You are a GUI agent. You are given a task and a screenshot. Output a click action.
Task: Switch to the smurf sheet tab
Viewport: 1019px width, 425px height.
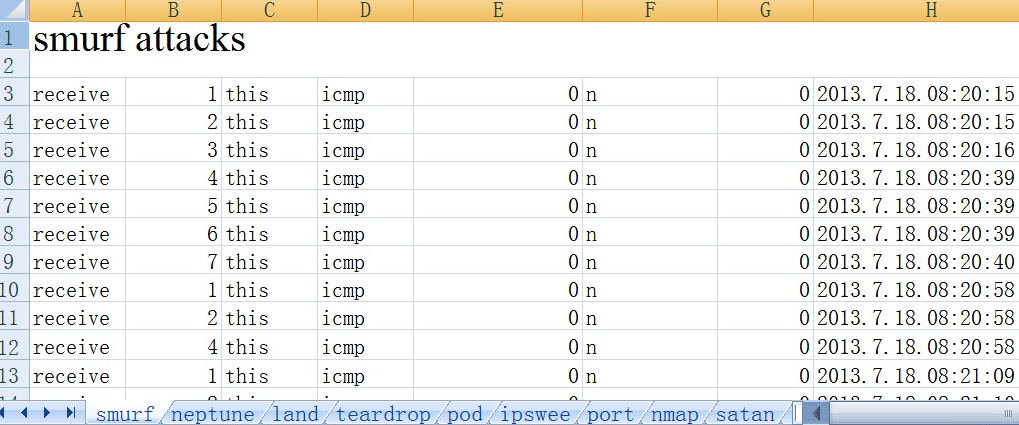coord(125,414)
